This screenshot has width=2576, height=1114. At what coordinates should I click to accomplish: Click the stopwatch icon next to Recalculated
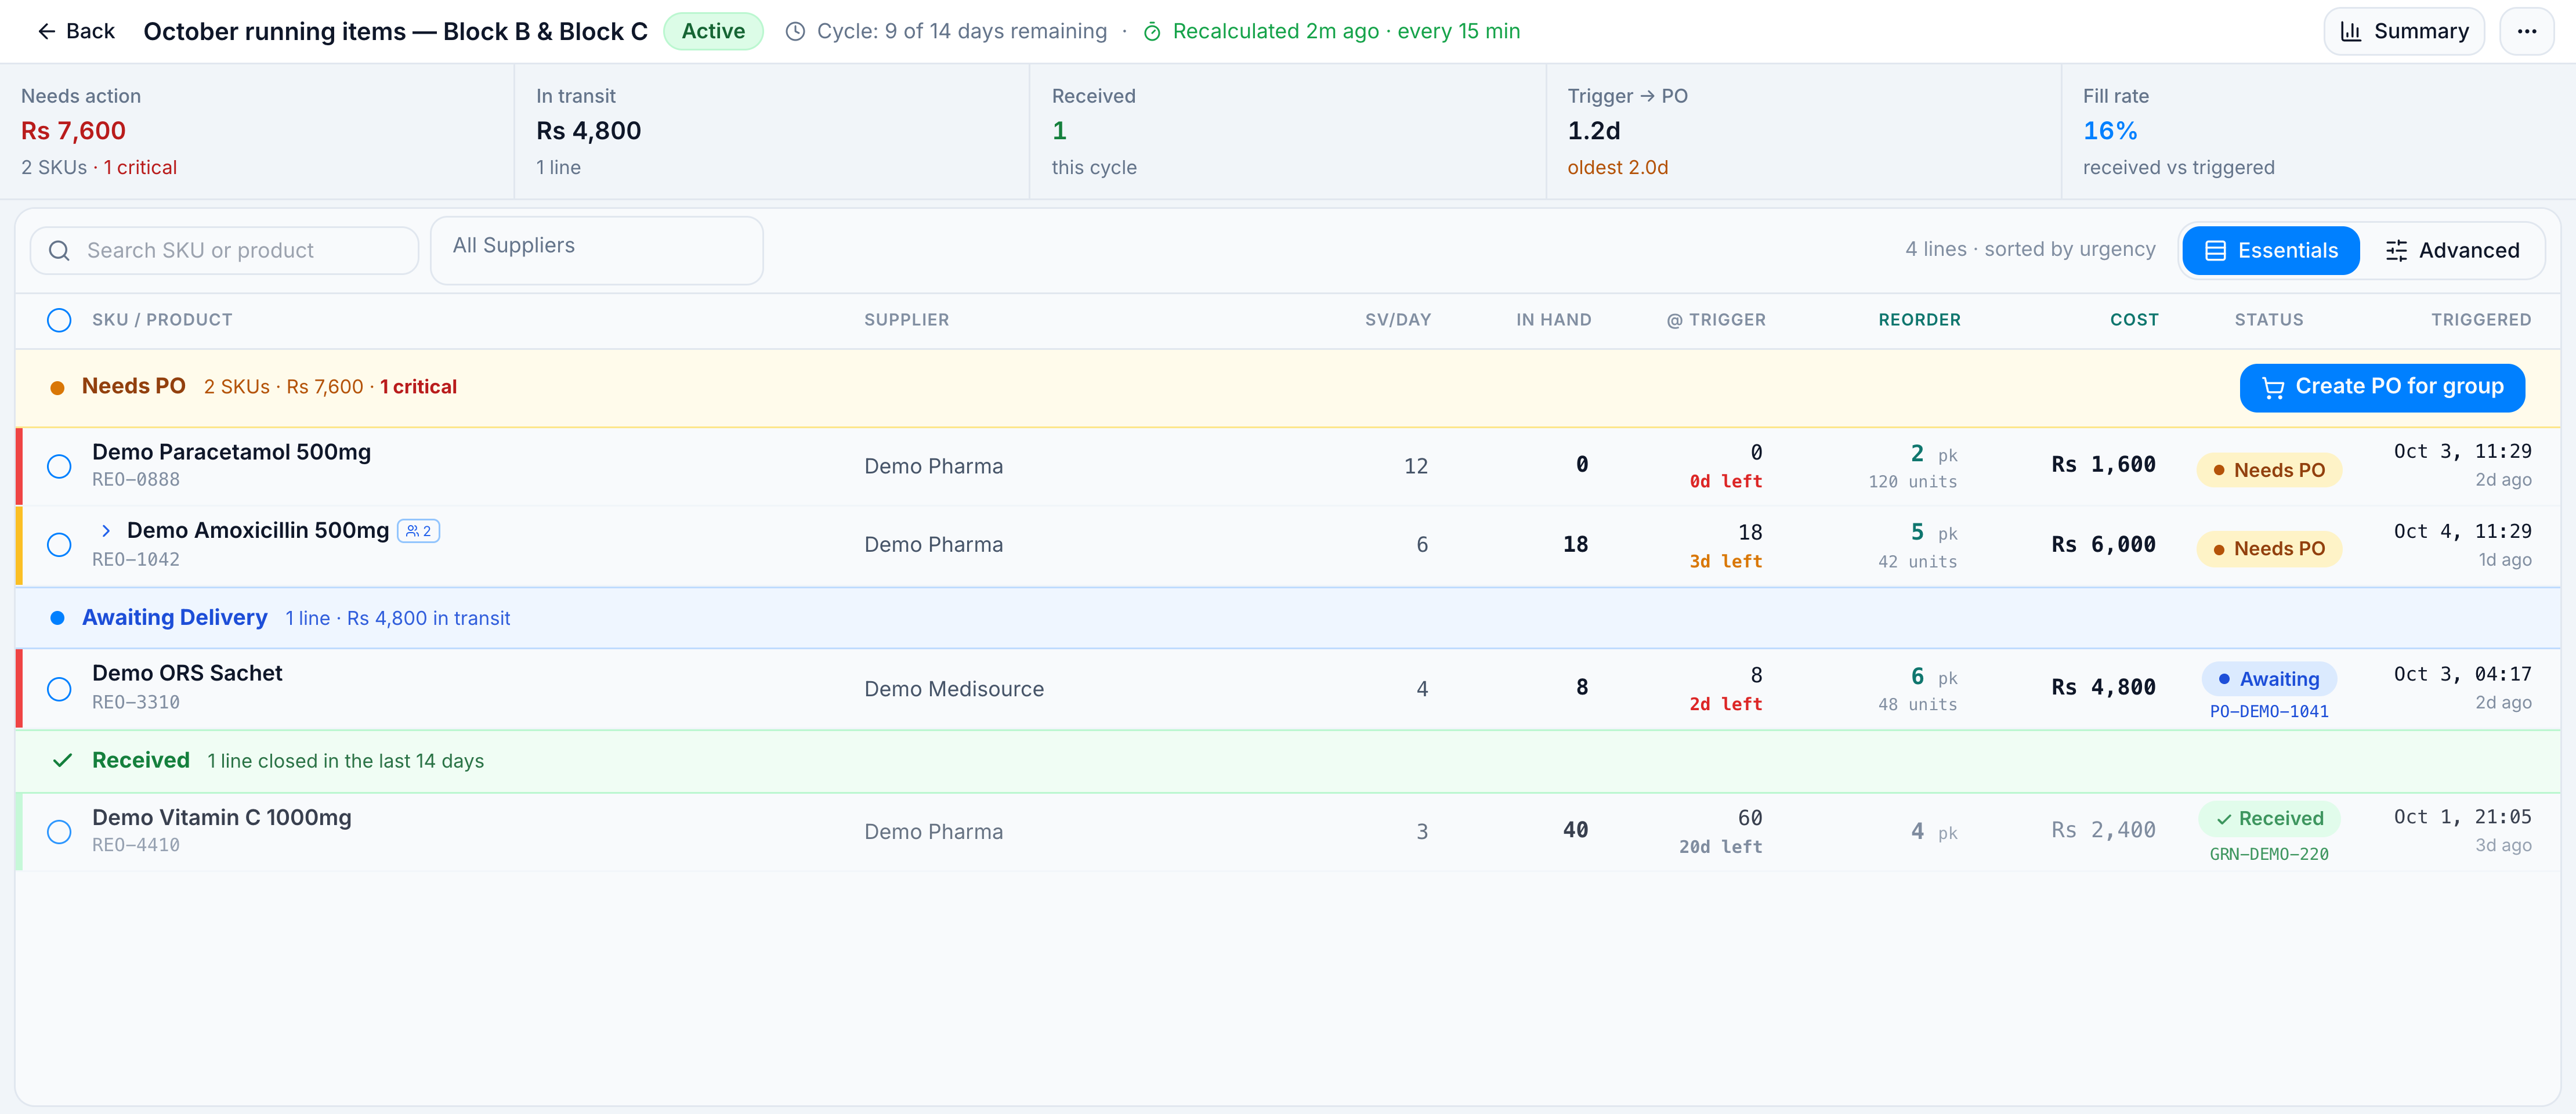[1152, 31]
